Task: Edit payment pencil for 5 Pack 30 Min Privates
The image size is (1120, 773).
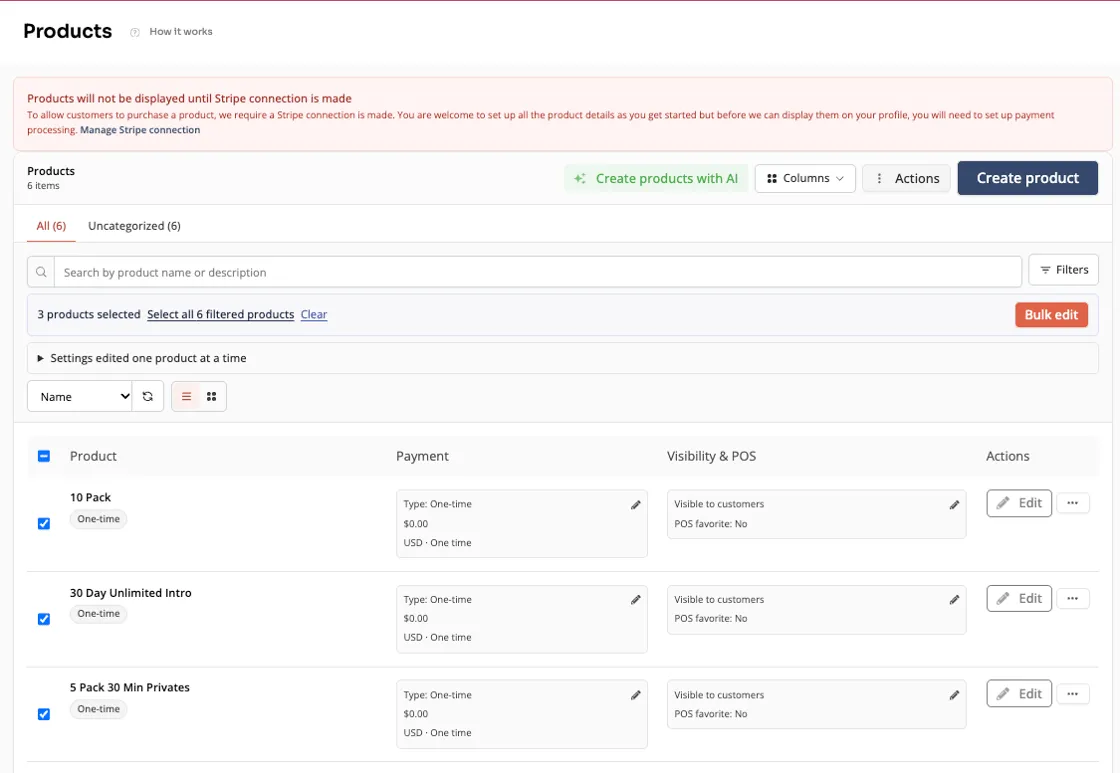Action: pyautogui.click(x=636, y=695)
